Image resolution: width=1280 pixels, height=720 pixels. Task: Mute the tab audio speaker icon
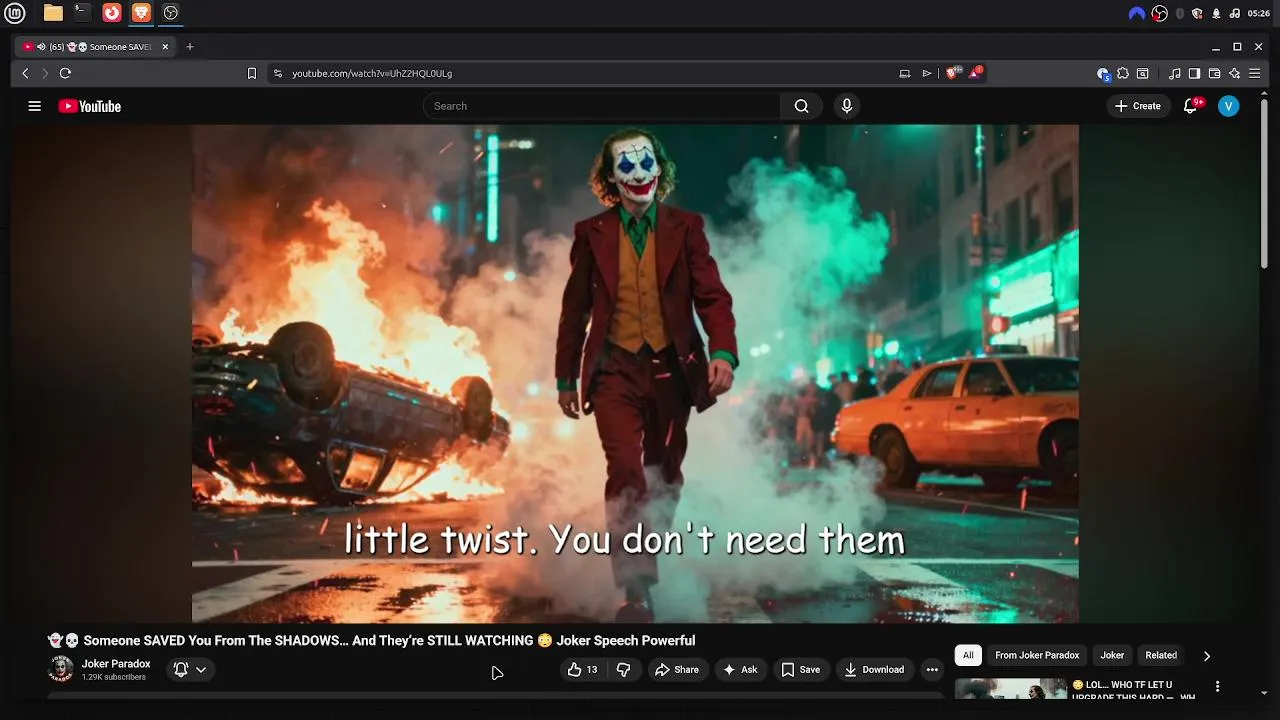[41, 47]
